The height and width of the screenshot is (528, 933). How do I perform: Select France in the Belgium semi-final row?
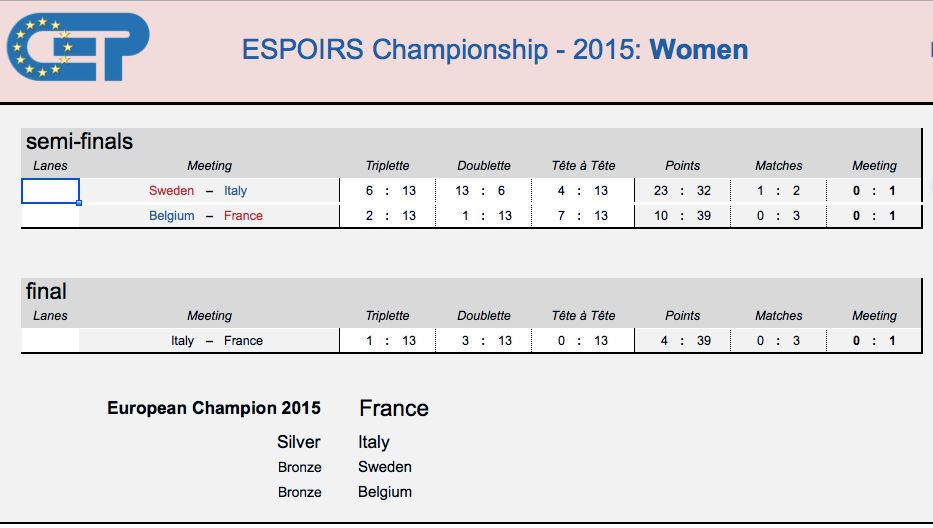243,215
